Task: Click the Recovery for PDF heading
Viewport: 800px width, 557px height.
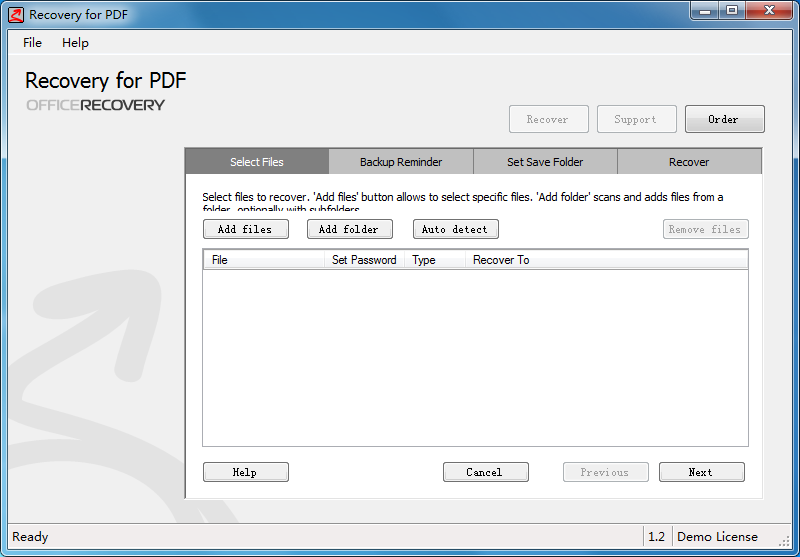Action: pos(106,81)
